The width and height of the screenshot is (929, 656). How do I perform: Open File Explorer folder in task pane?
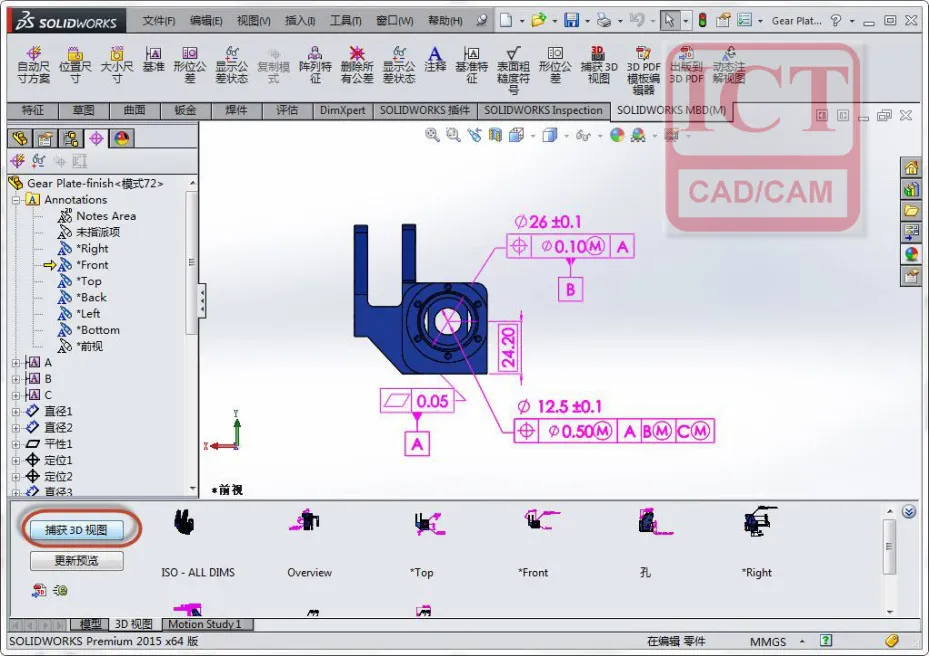pyautogui.click(x=911, y=211)
